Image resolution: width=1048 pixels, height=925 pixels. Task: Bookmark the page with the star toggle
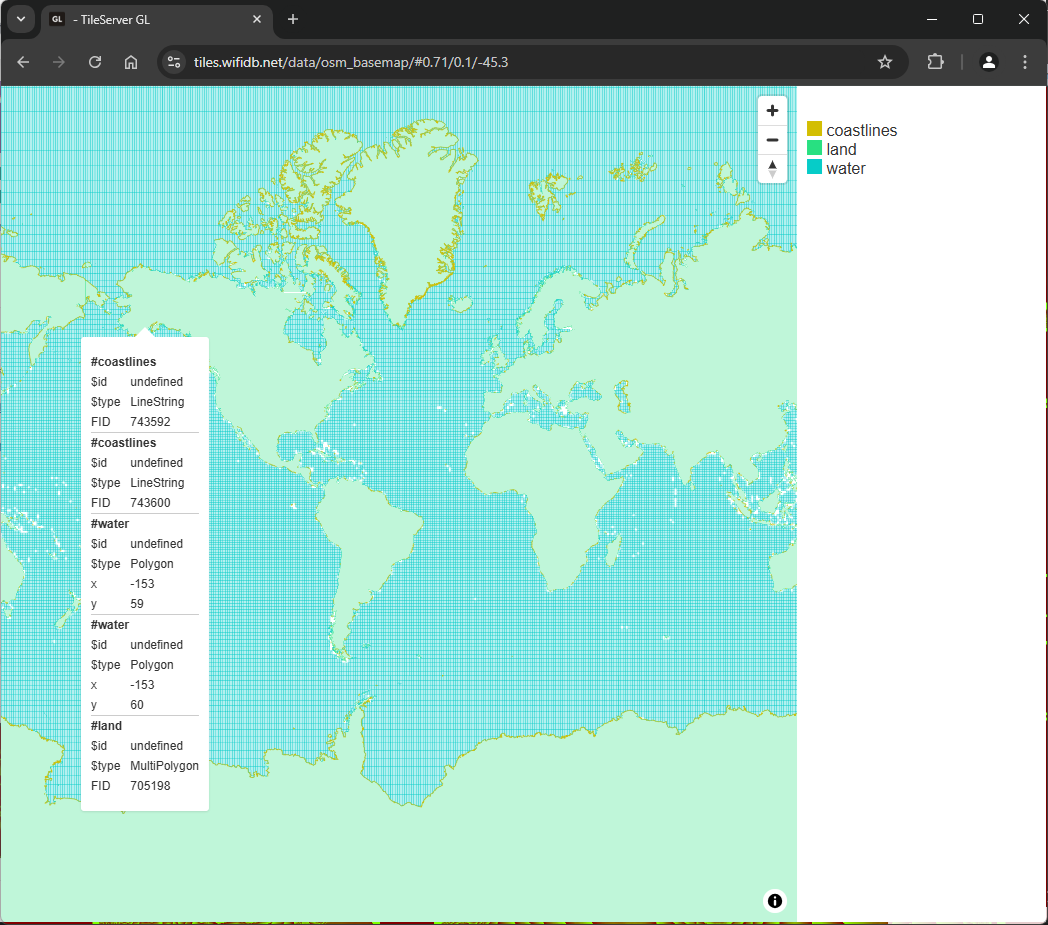click(884, 61)
